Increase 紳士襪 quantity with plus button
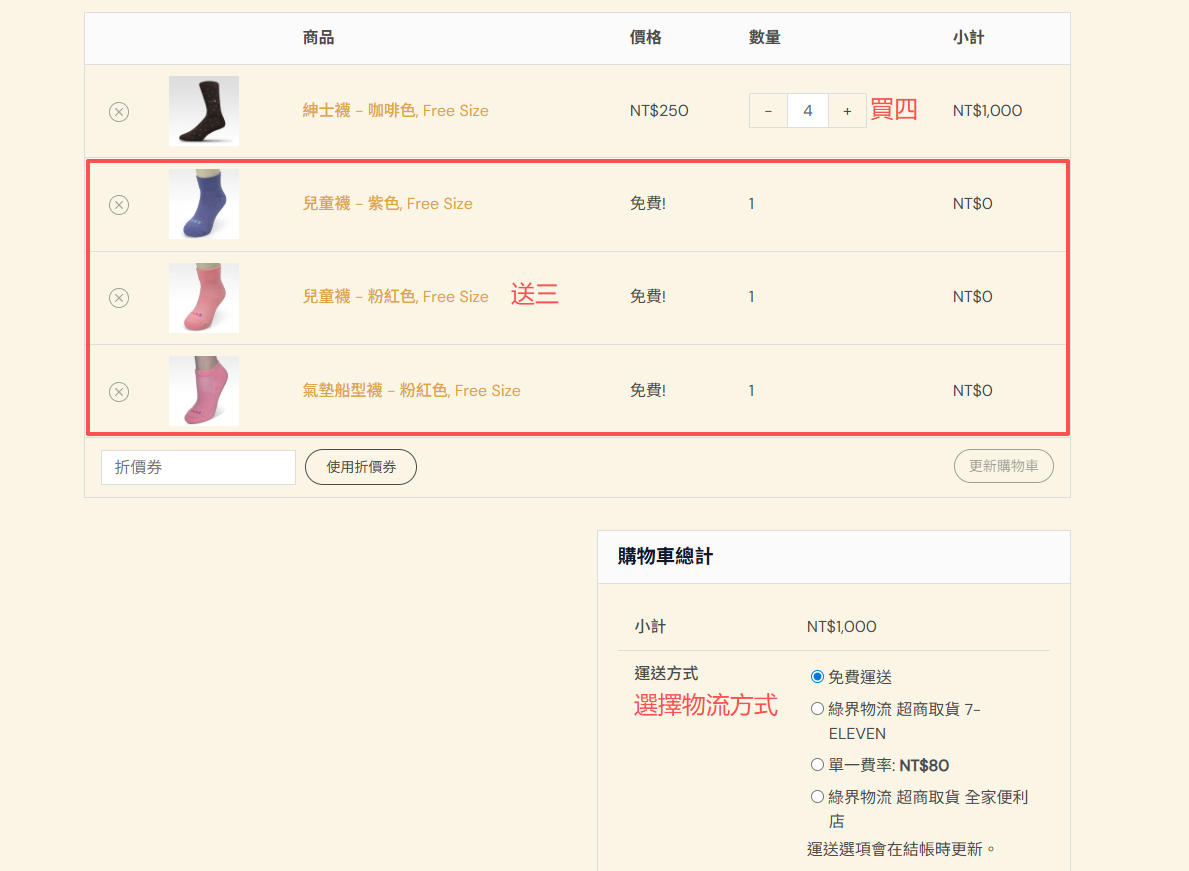This screenshot has width=1189, height=871. point(847,111)
